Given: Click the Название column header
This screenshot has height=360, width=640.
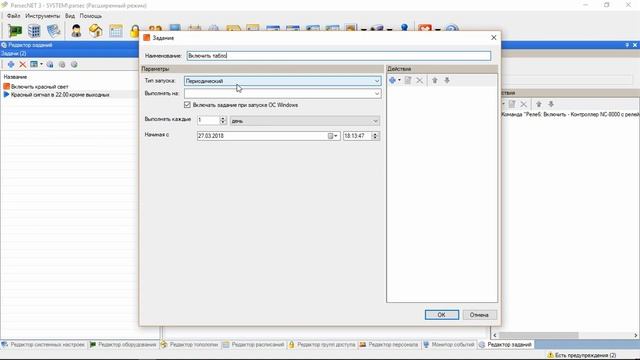Looking at the screenshot, I should point(16,77).
